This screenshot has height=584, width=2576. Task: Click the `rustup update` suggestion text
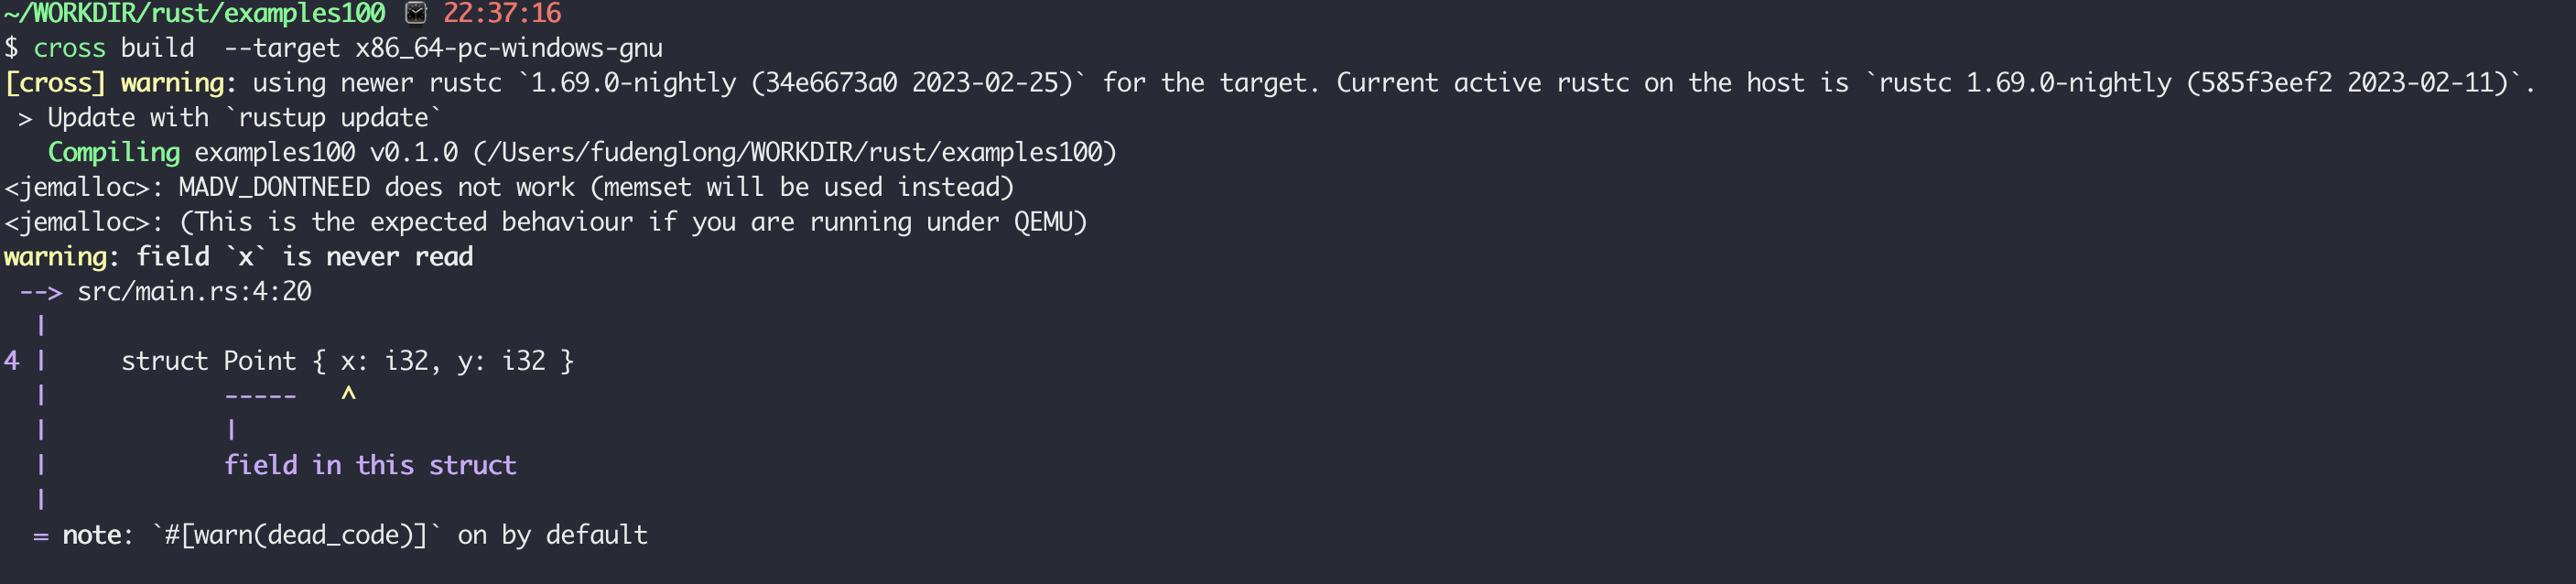click(x=334, y=118)
